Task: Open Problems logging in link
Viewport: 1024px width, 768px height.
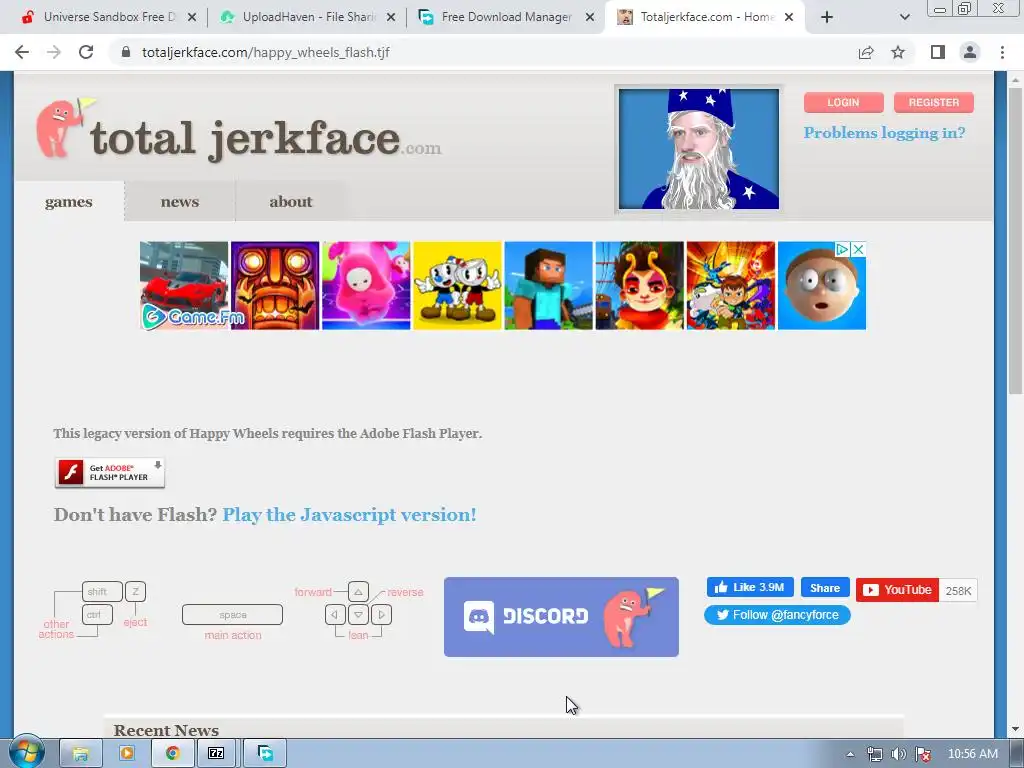Action: [884, 133]
